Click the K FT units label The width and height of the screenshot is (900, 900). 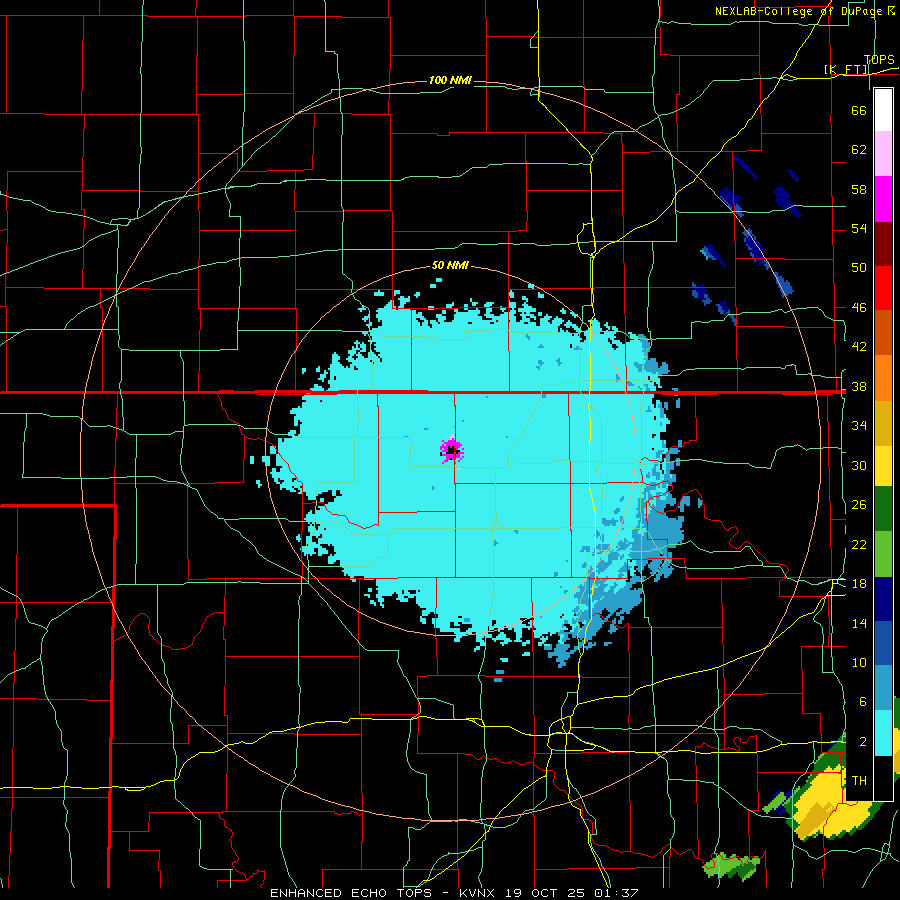pyautogui.click(x=847, y=70)
